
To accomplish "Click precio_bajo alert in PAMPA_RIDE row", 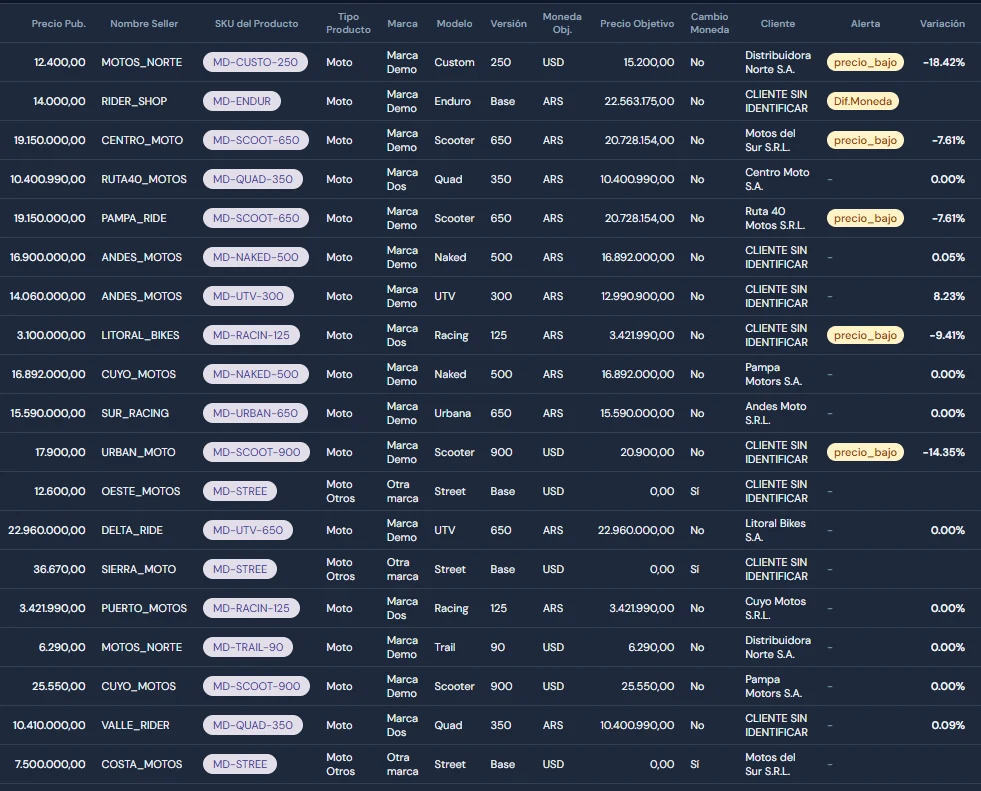I will 865,218.
